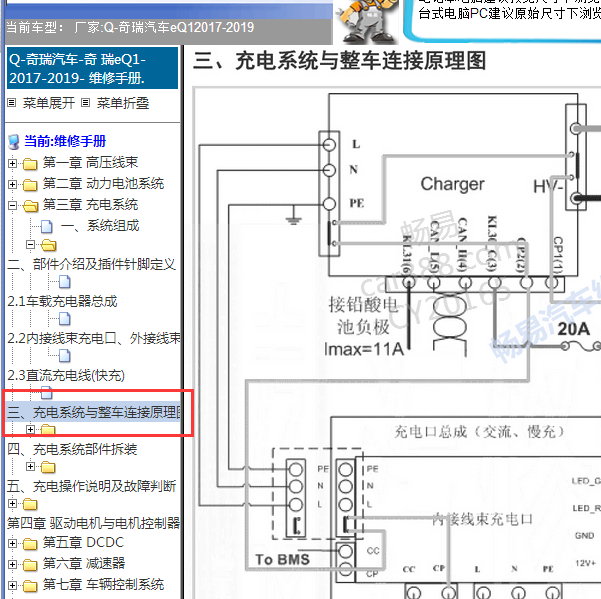This screenshot has height=599, width=601.
Task: Click the page icon of 一、系统组成
Action: pyautogui.click(x=47, y=226)
